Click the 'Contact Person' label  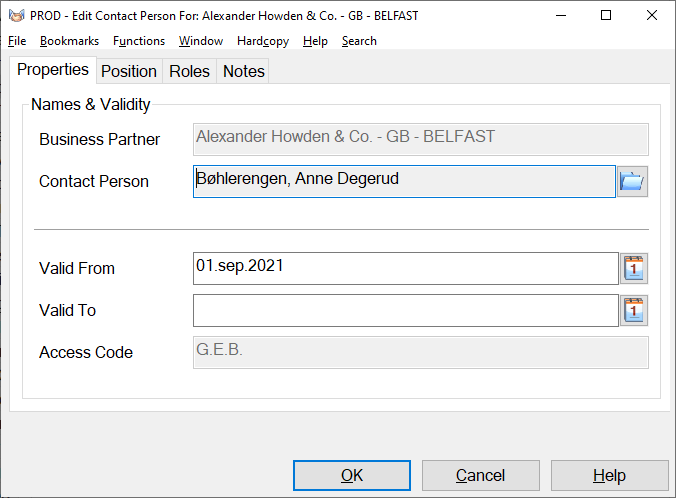click(x=94, y=182)
